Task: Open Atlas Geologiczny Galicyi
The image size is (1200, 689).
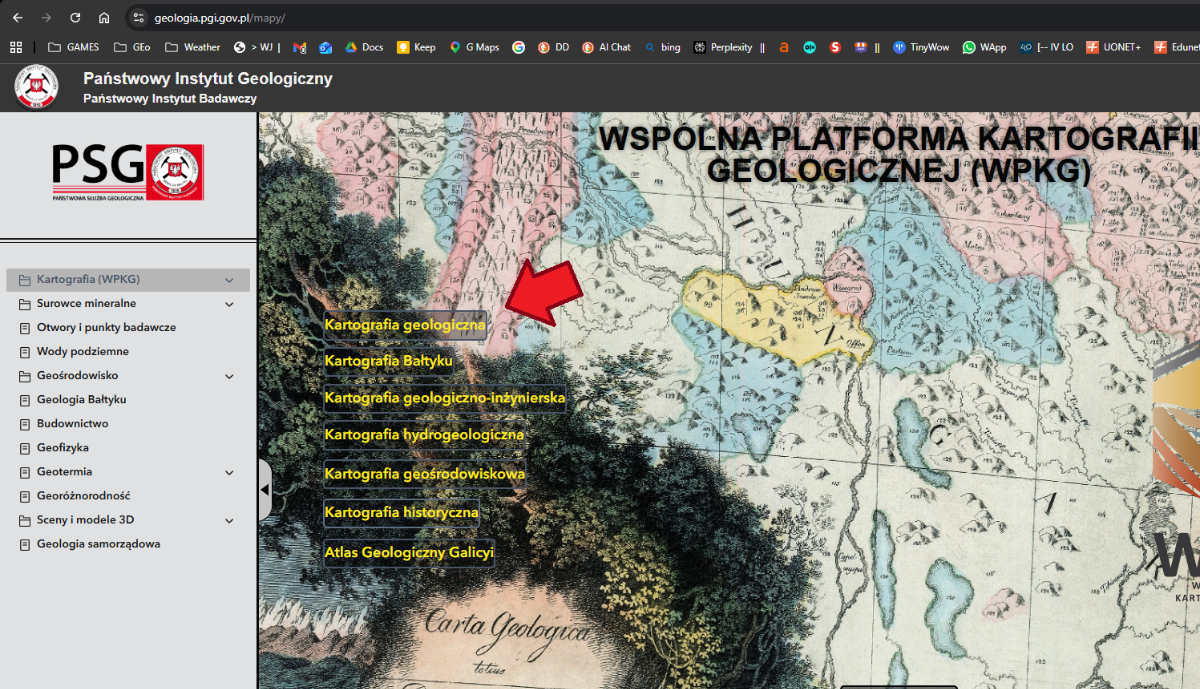Action: (x=408, y=549)
